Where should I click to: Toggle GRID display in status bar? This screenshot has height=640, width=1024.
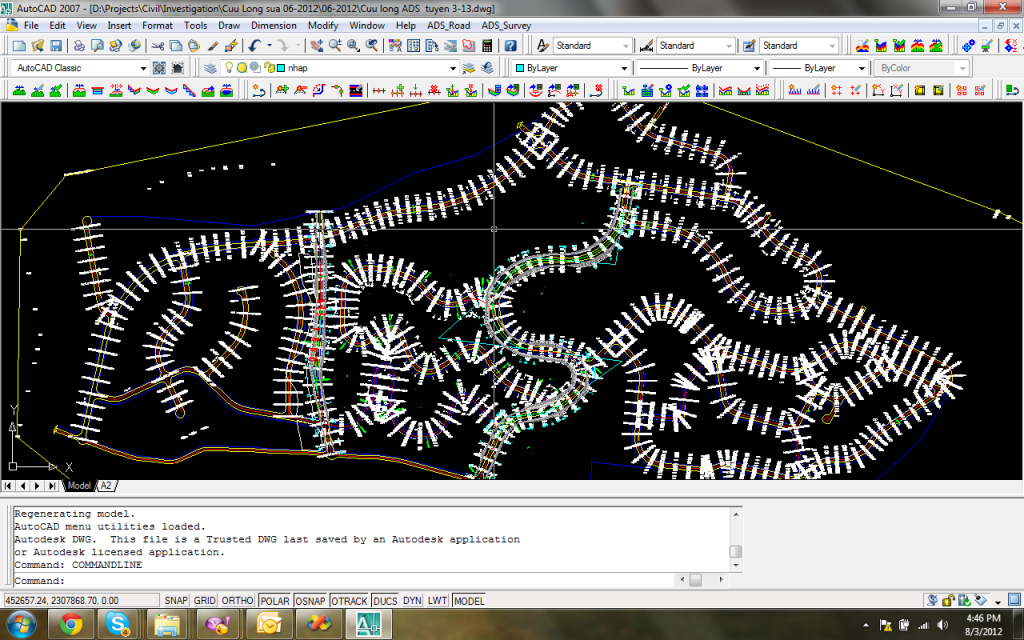pos(204,601)
